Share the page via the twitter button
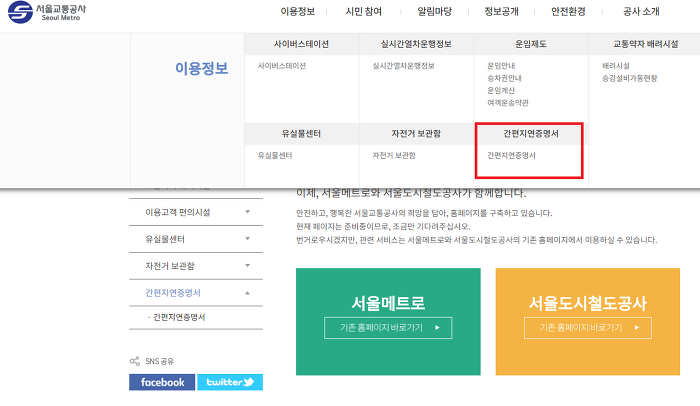Viewport: 700px width, 406px height. point(230,382)
